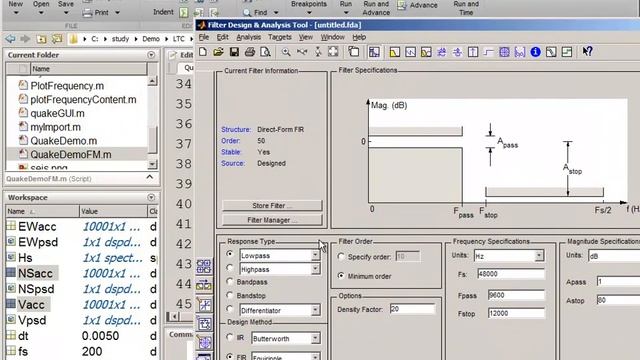Select the Bandstop radio button
This screenshot has height=360, width=640.
click(230, 295)
